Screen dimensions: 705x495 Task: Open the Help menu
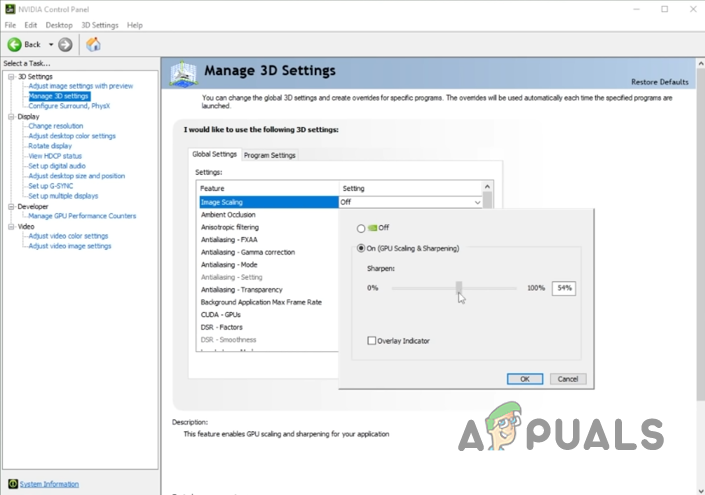point(134,25)
